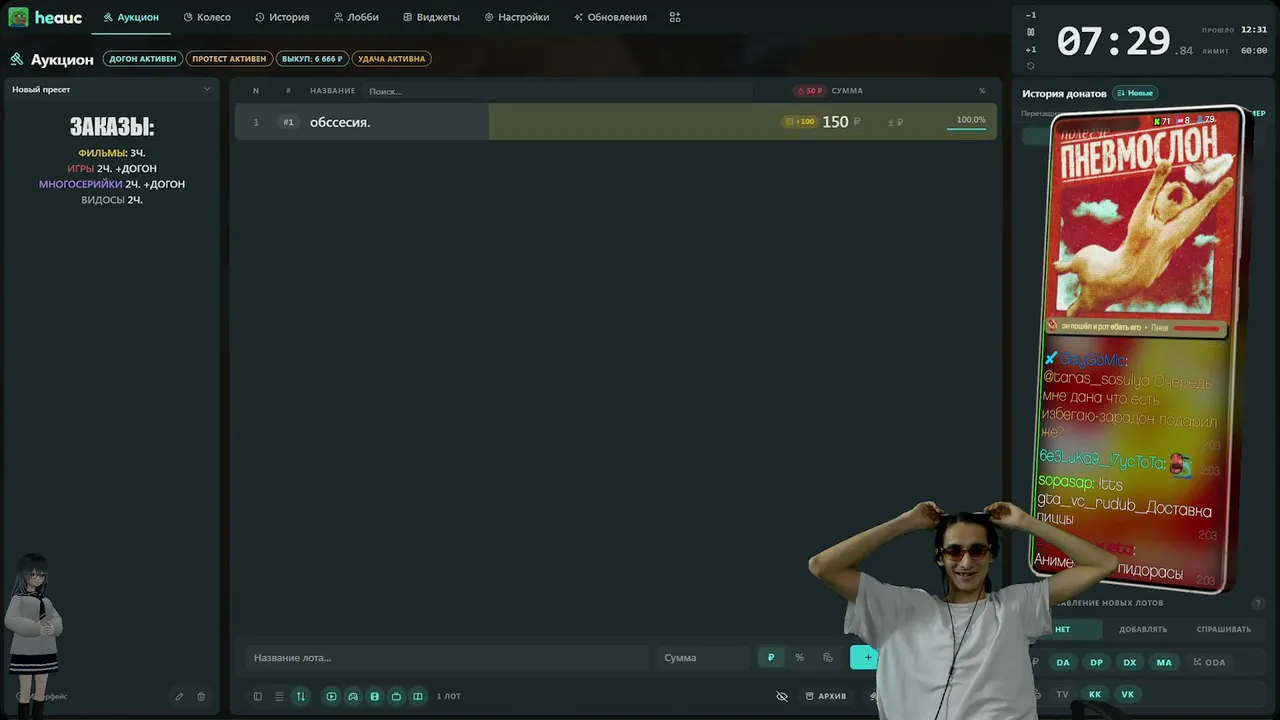The width and height of the screenshot is (1280, 720).
Task: Click the pause timer icon
Action: (x=1031, y=32)
